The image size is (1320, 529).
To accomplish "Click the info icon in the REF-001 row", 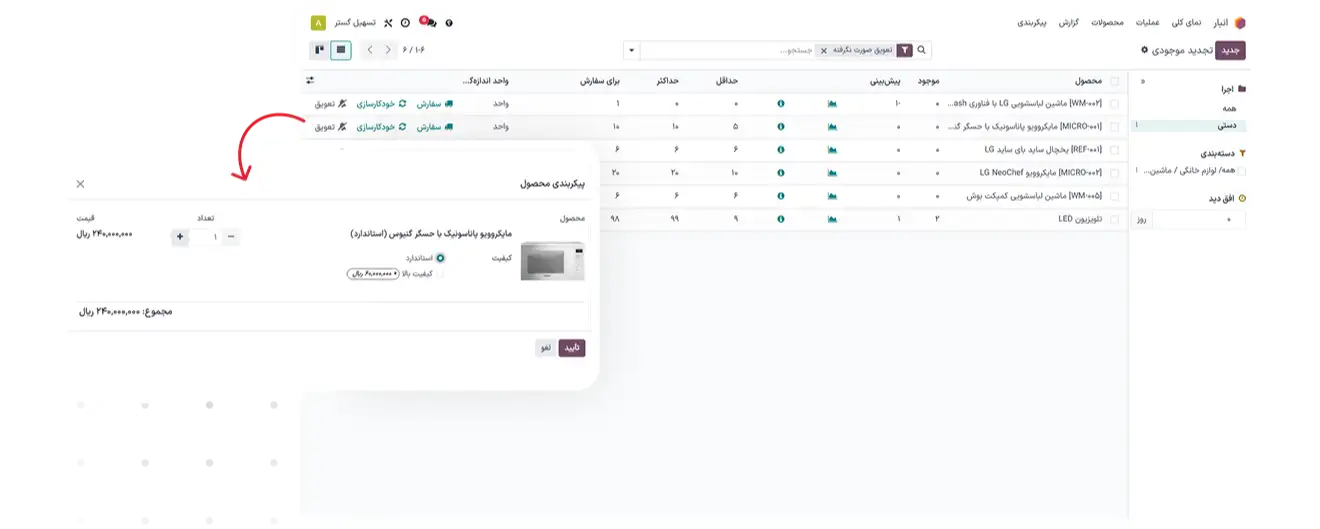I will [x=781, y=149].
